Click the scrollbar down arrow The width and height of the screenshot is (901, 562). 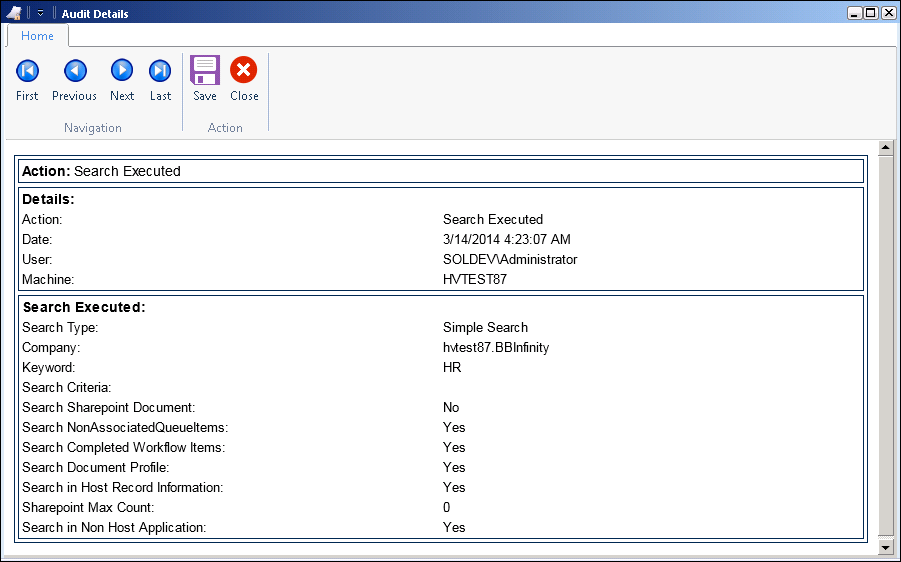(x=885, y=548)
